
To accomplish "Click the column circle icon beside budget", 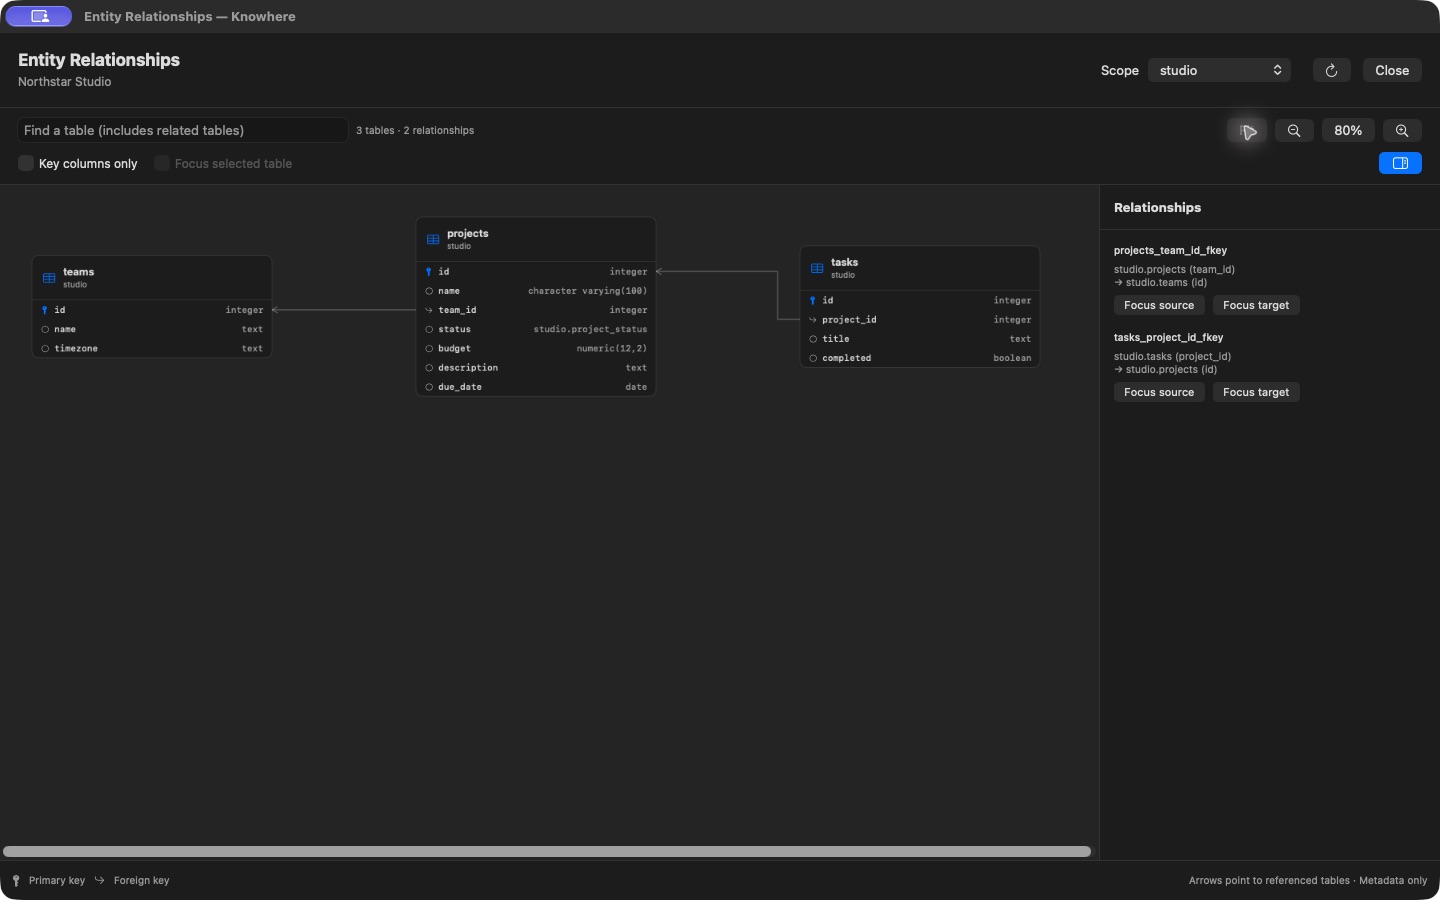I will (429, 349).
